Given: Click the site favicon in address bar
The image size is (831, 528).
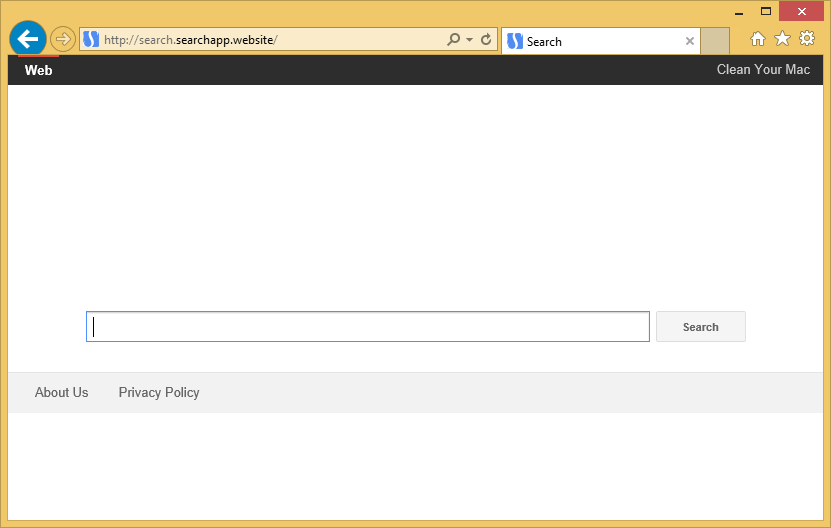Looking at the screenshot, I should click(x=91, y=40).
